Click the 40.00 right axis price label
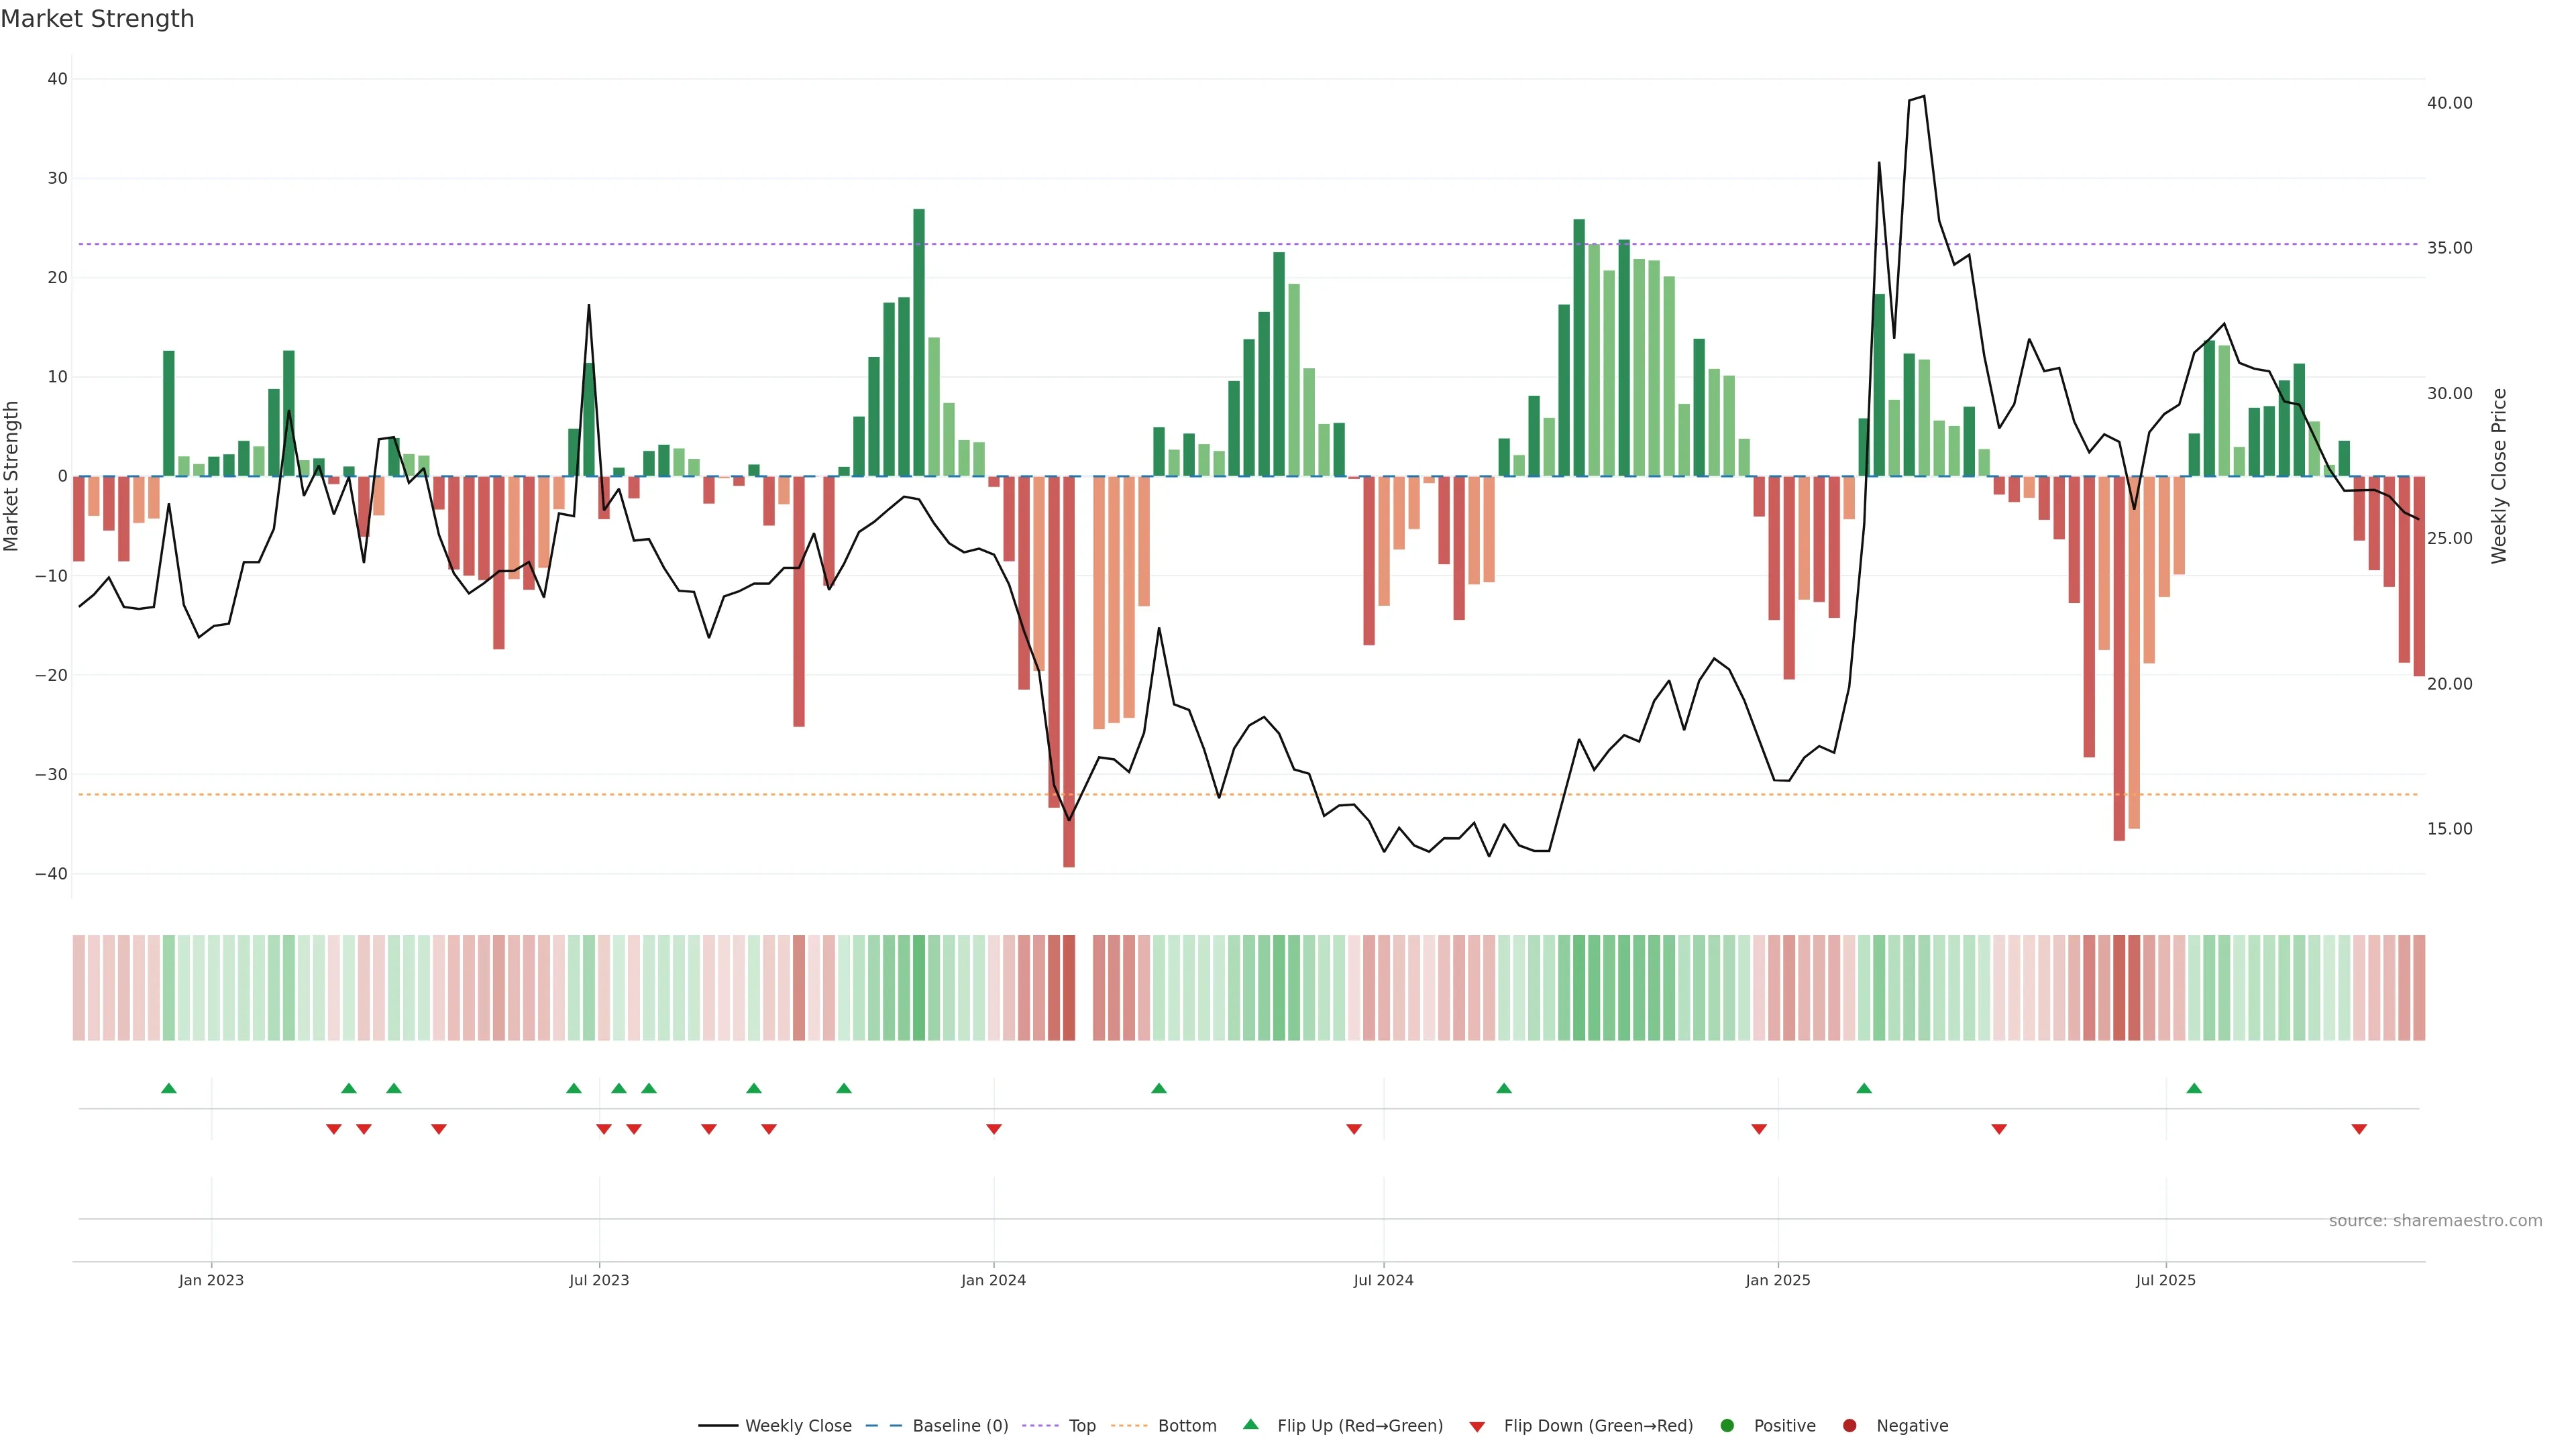The width and height of the screenshot is (2576, 1449). (x=2449, y=103)
